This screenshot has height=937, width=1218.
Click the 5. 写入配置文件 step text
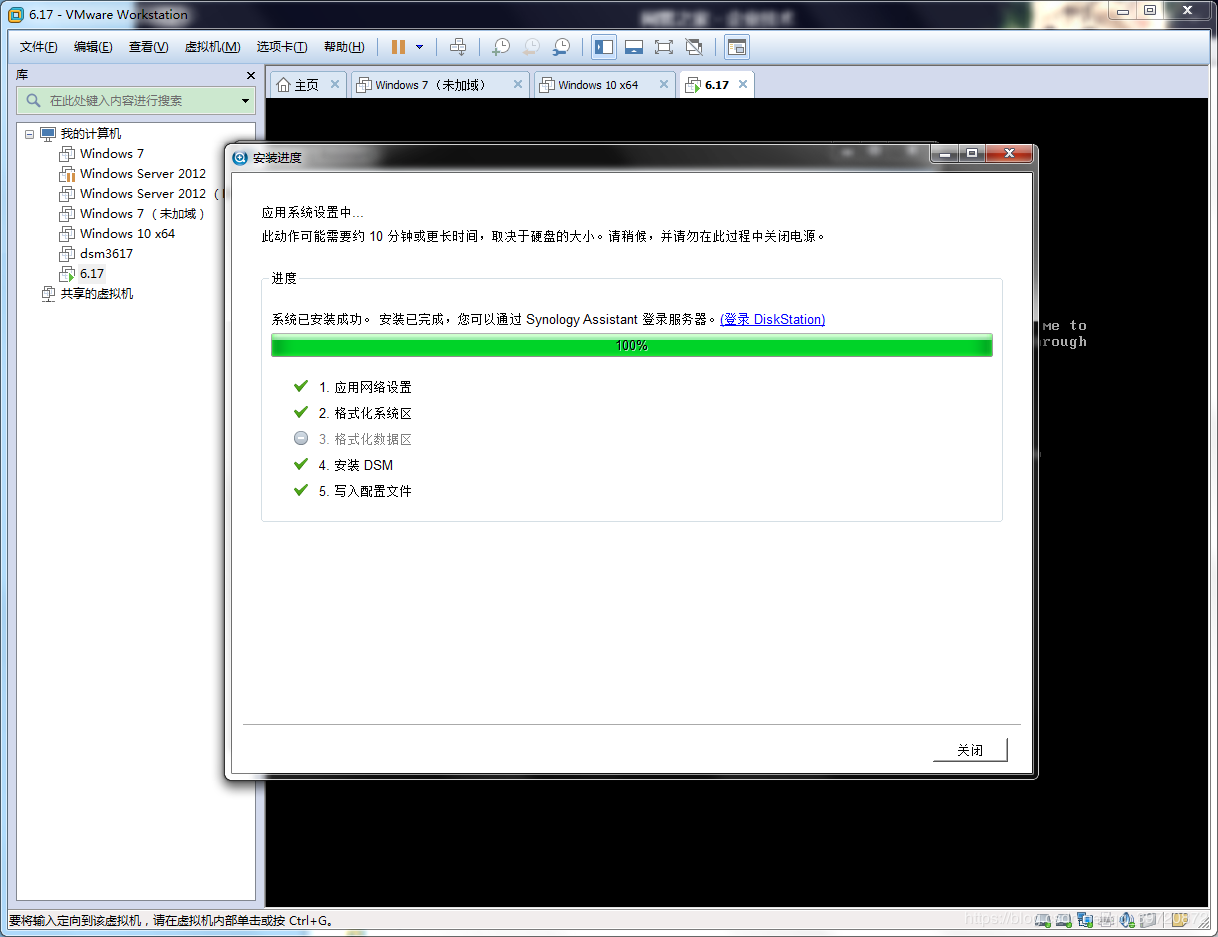365,491
